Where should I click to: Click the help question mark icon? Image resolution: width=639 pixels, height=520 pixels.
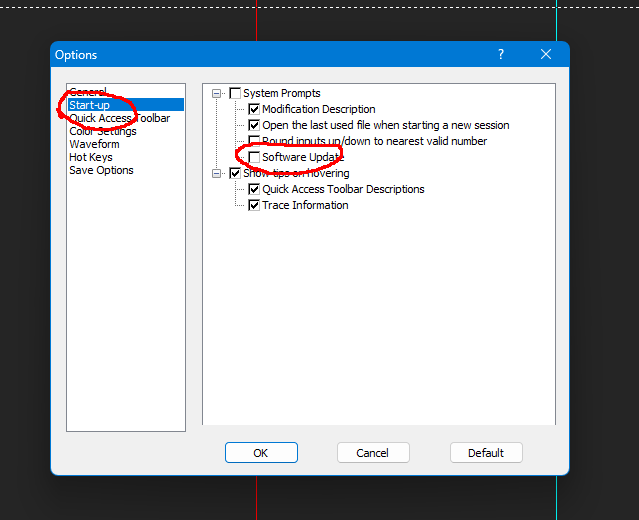(x=501, y=54)
